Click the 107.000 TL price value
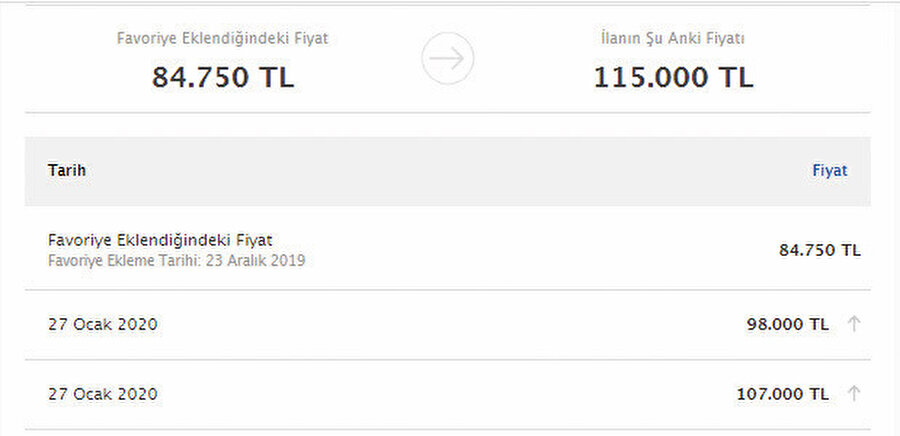This screenshot has width=900, height=436. (x=783, y=394)
